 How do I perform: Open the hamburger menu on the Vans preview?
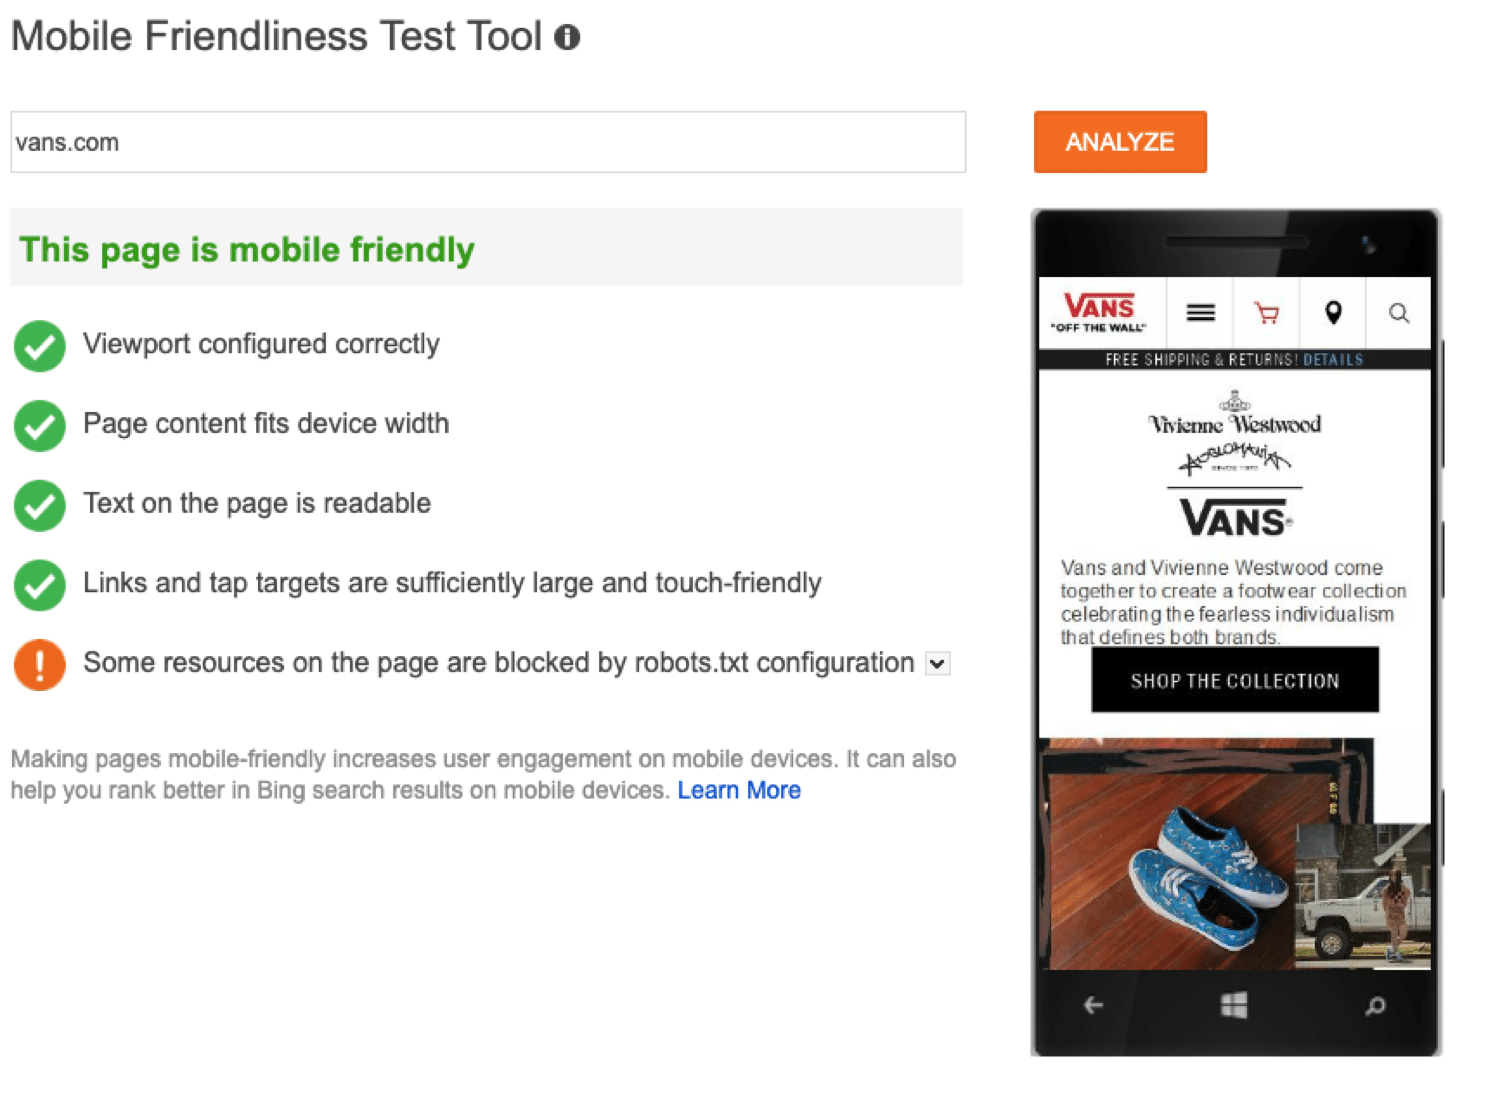click(1199, 313)
